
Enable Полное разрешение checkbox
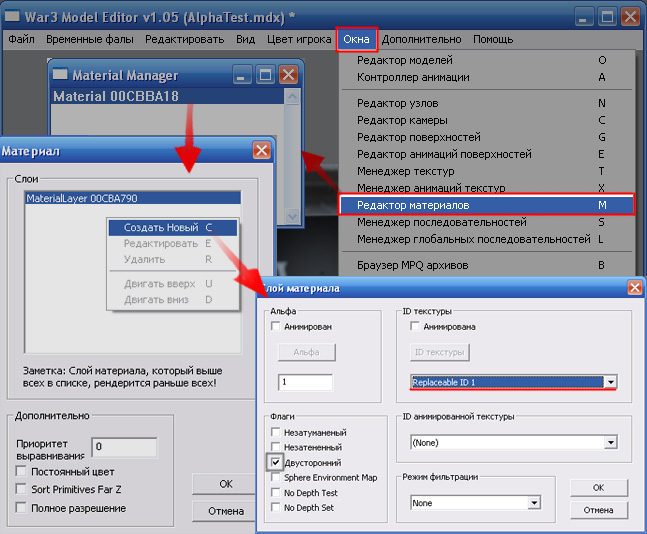[21, 507]
